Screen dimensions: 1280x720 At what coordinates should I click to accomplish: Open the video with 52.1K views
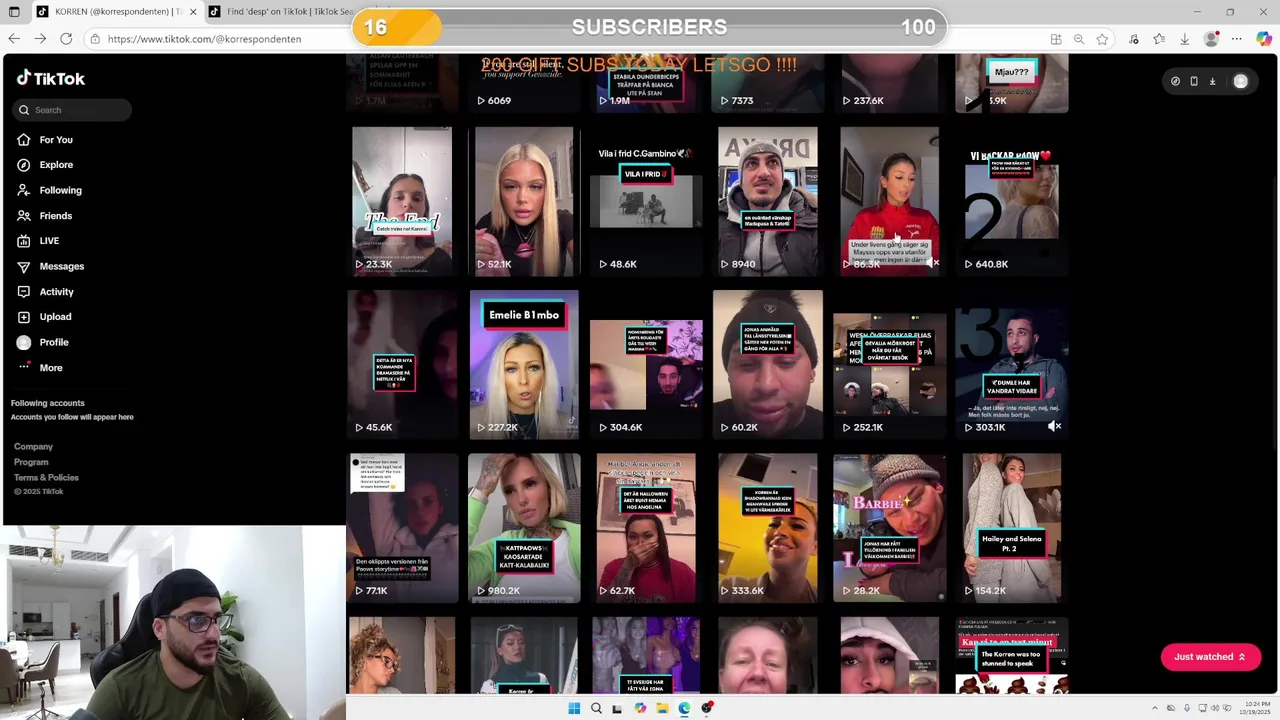(524, 201)
